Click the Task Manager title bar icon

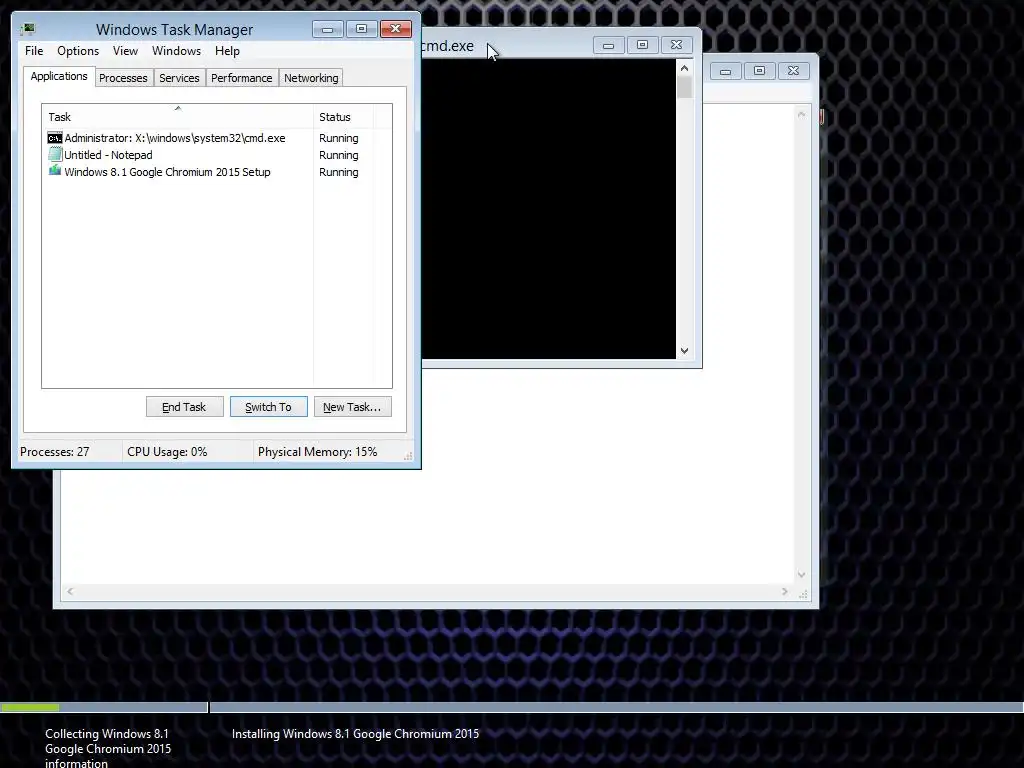[27, 29]
